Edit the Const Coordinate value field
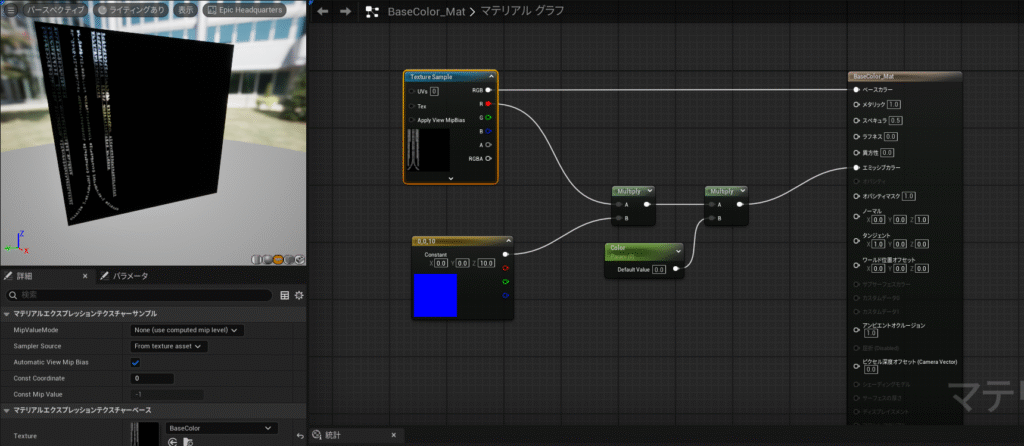 [x=152, y=379]
